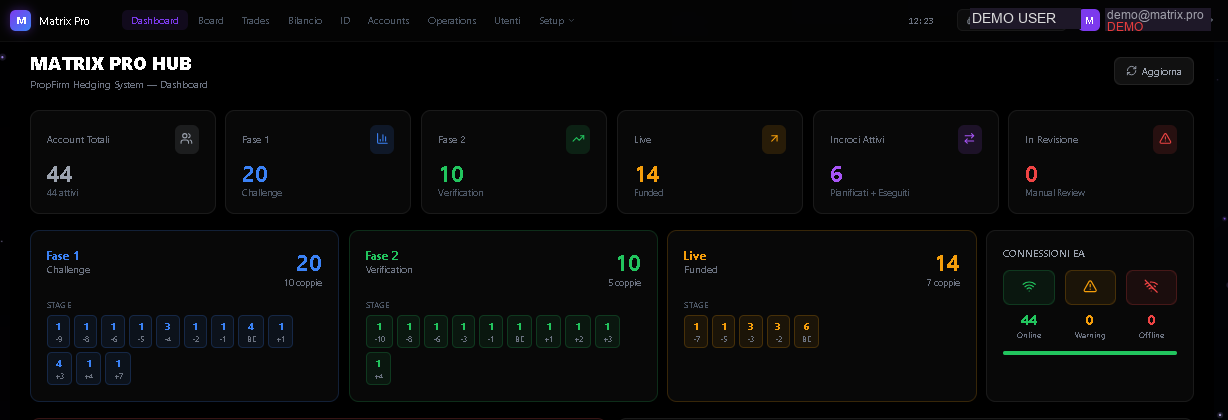This screenshot has height=420, width=1228.
Task: Click the Matrix Pro logo icon
Action: click(21, 20)
